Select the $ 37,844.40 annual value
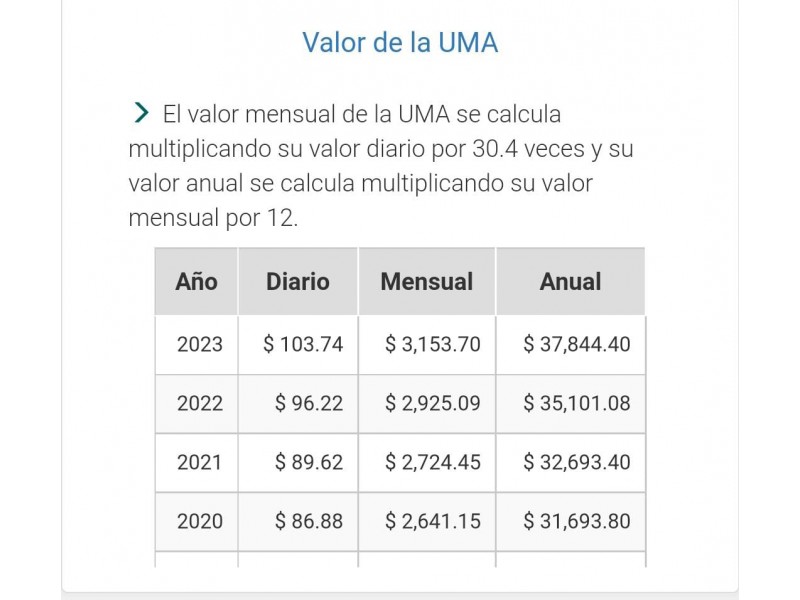Screen dimensions: 800x600 577,344
